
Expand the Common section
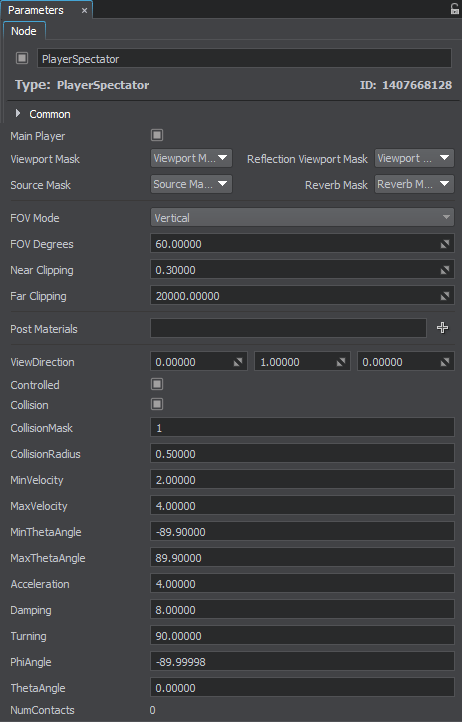point(18,113)
